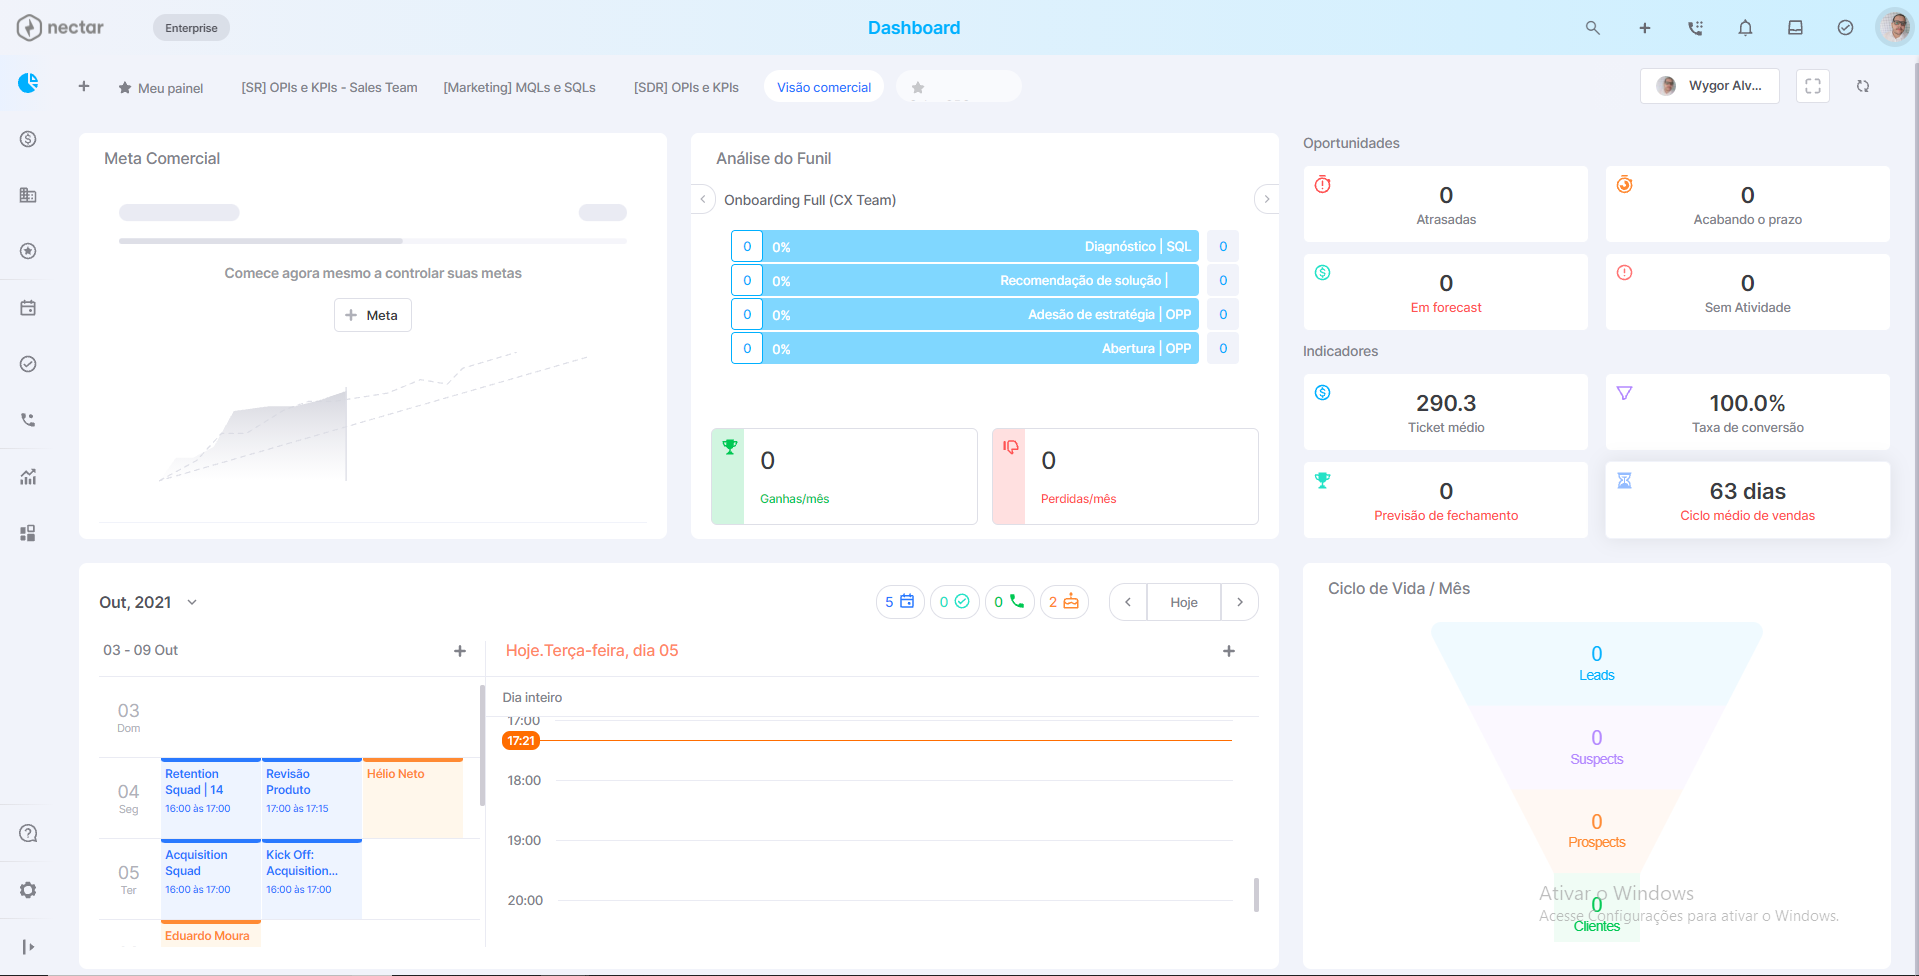Toggle the birthdays filter showing 2
This screenshot has height=976, width=1919.
pos(1065,602)
